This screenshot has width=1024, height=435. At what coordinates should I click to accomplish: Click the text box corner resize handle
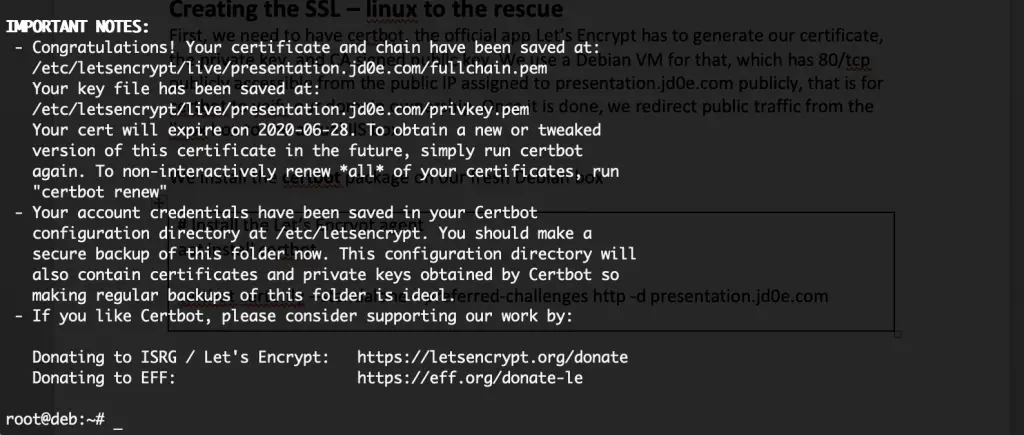pos(898,334)
